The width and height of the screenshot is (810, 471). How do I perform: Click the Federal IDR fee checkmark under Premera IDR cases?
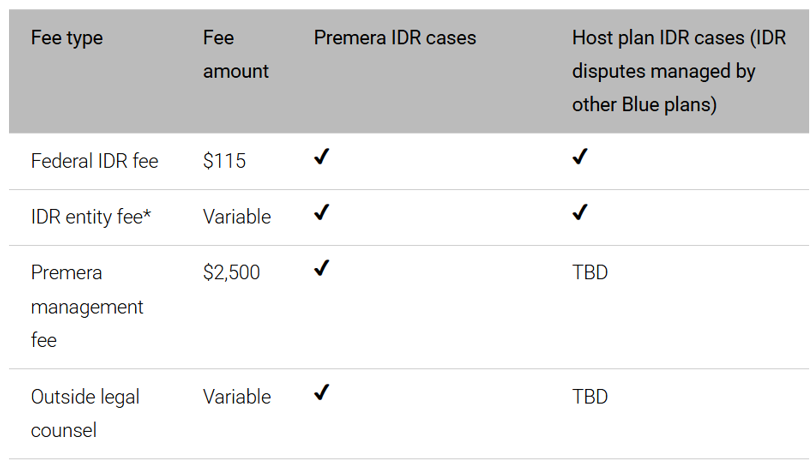[x=321, y=158]
